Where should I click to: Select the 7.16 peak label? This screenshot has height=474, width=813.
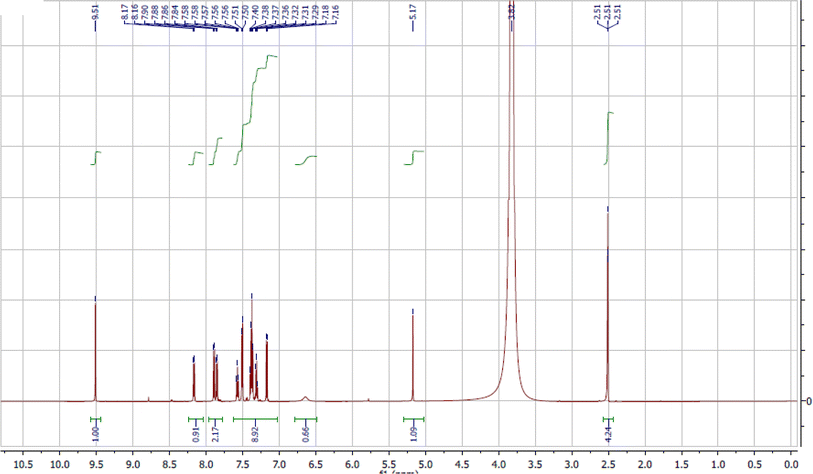pyautogui.click(x=335, y=12)
